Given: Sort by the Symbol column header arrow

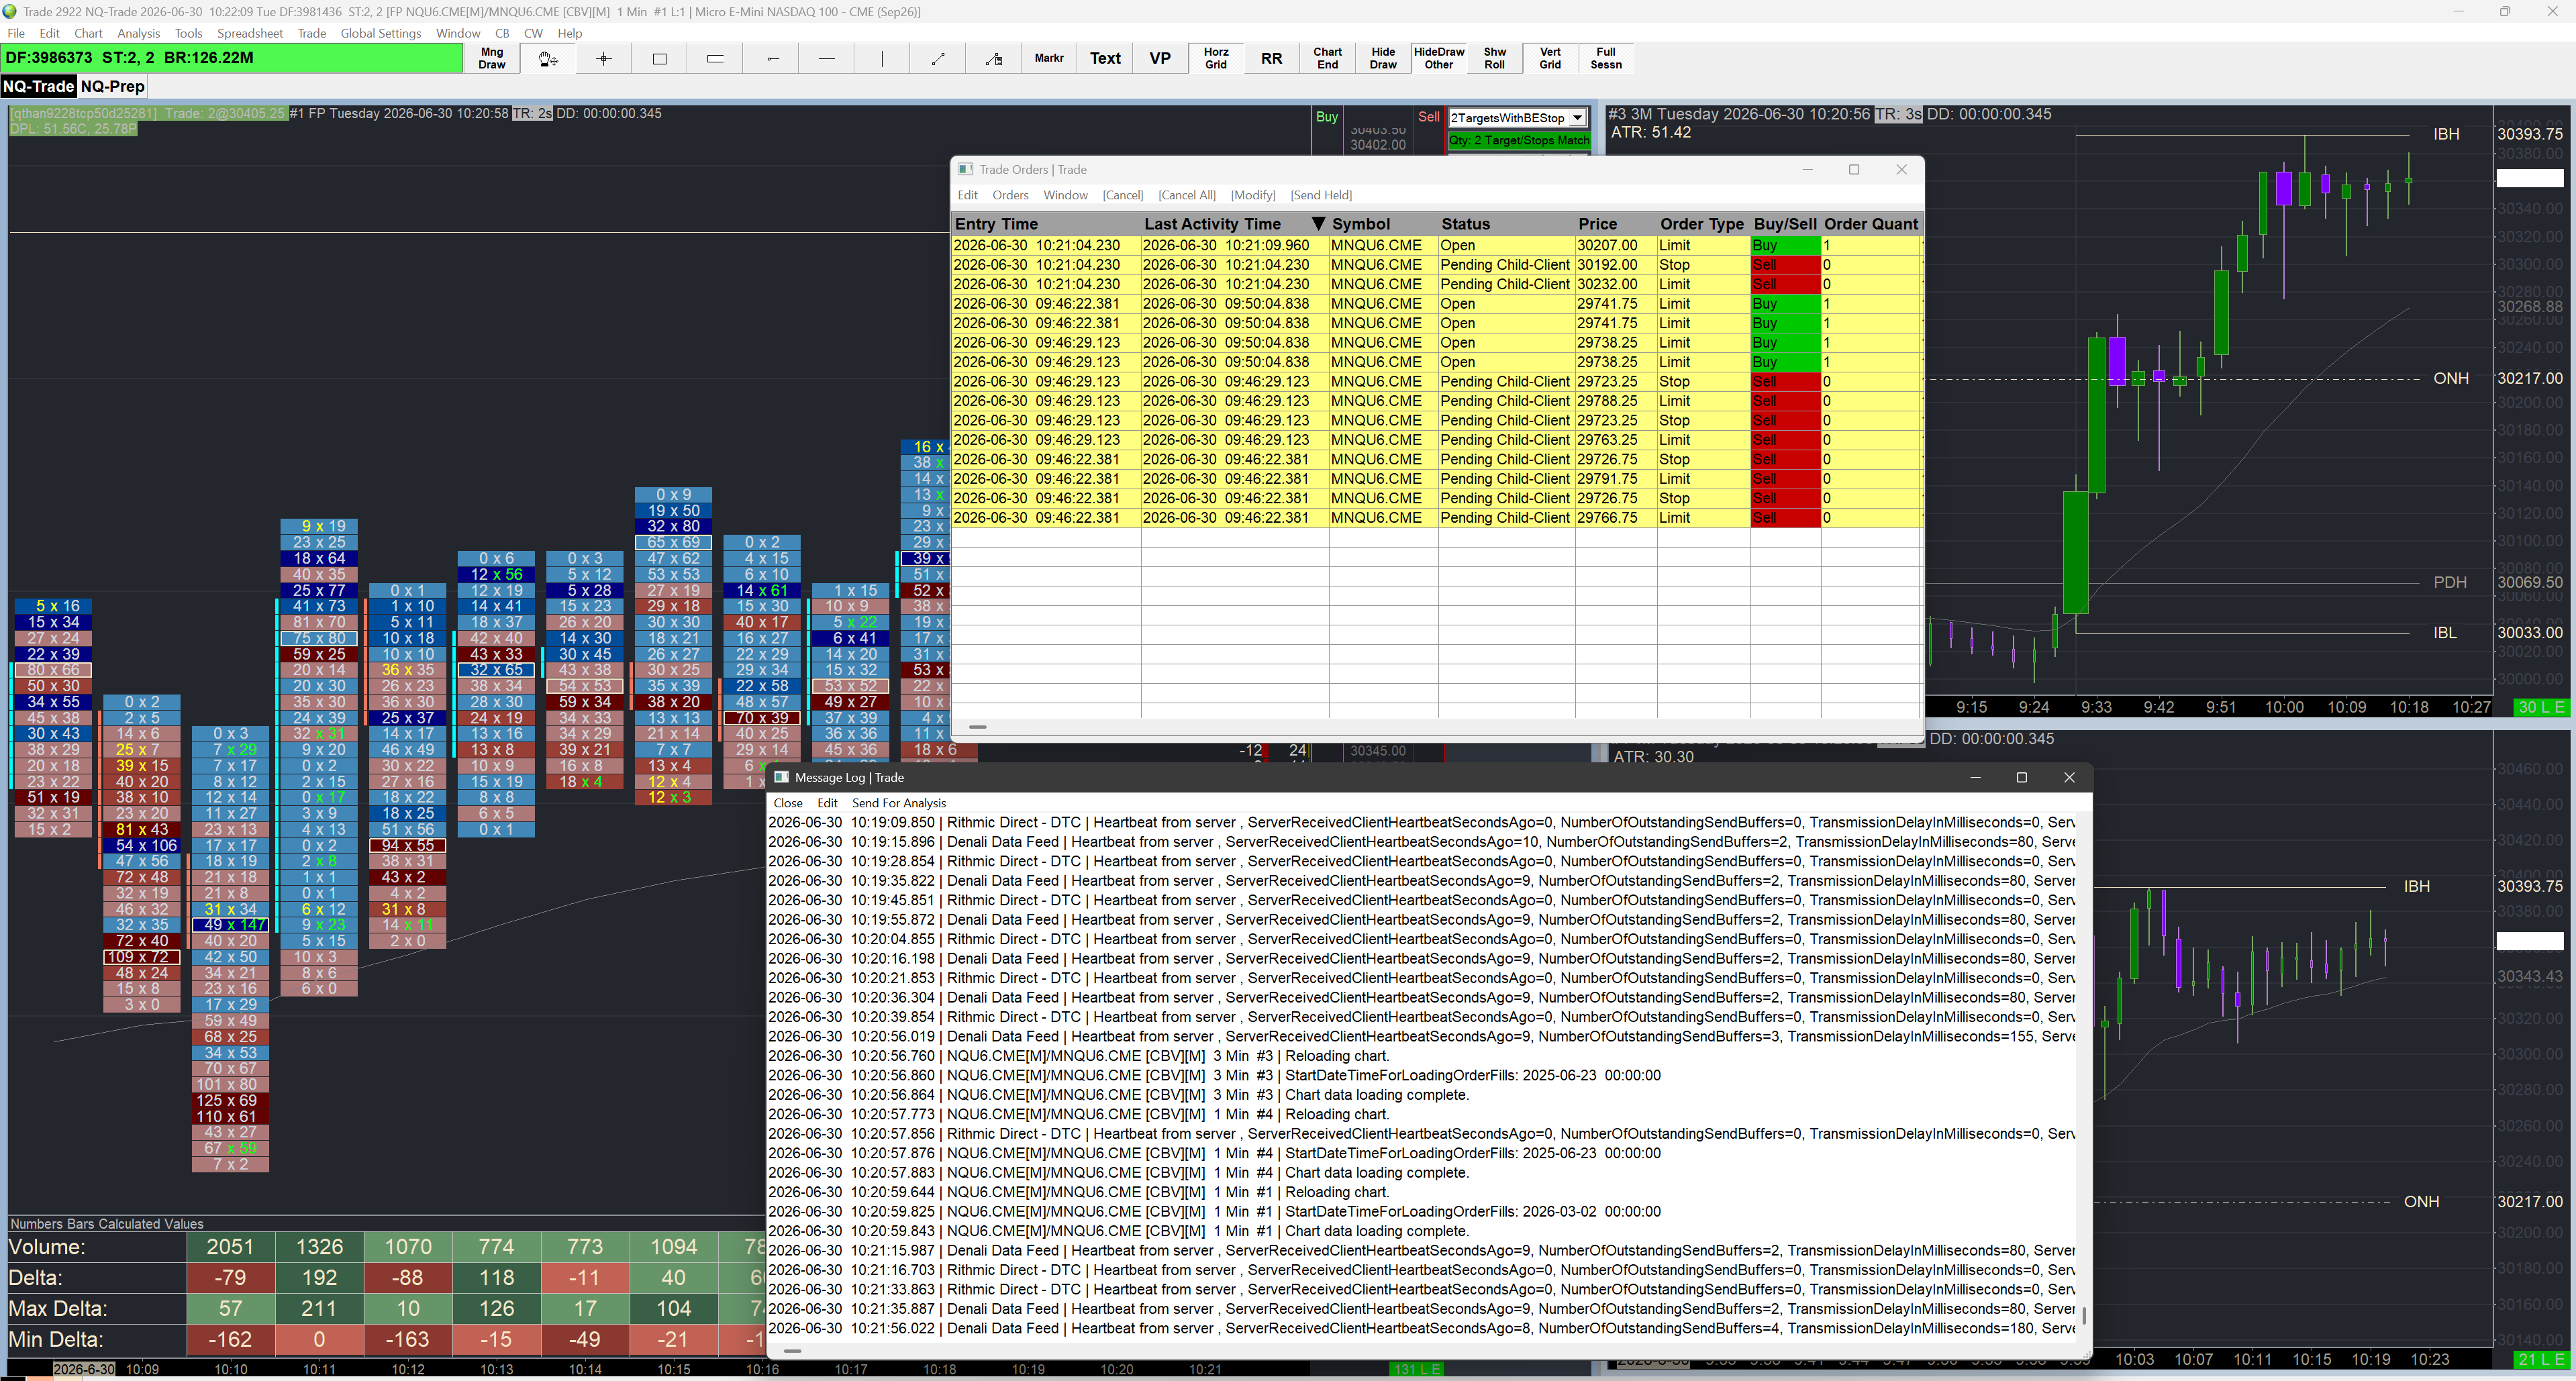Looking at the screenshot, I should (1318, 223).
